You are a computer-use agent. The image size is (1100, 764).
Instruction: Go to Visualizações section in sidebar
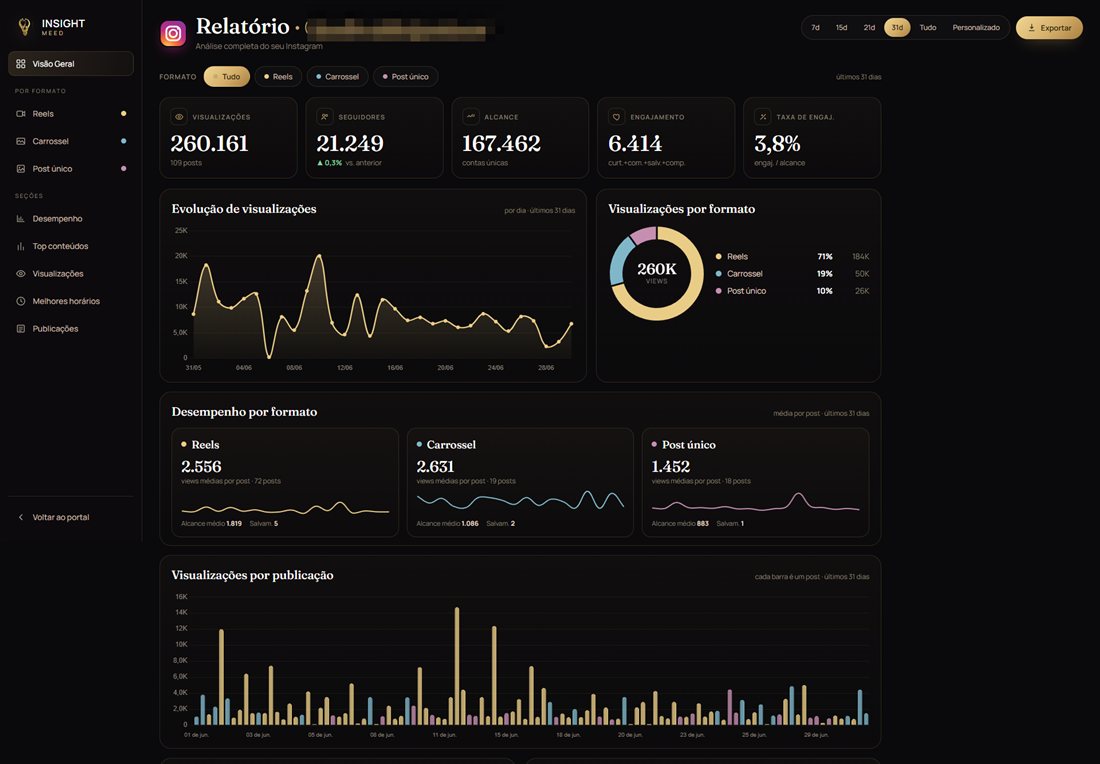71,274
